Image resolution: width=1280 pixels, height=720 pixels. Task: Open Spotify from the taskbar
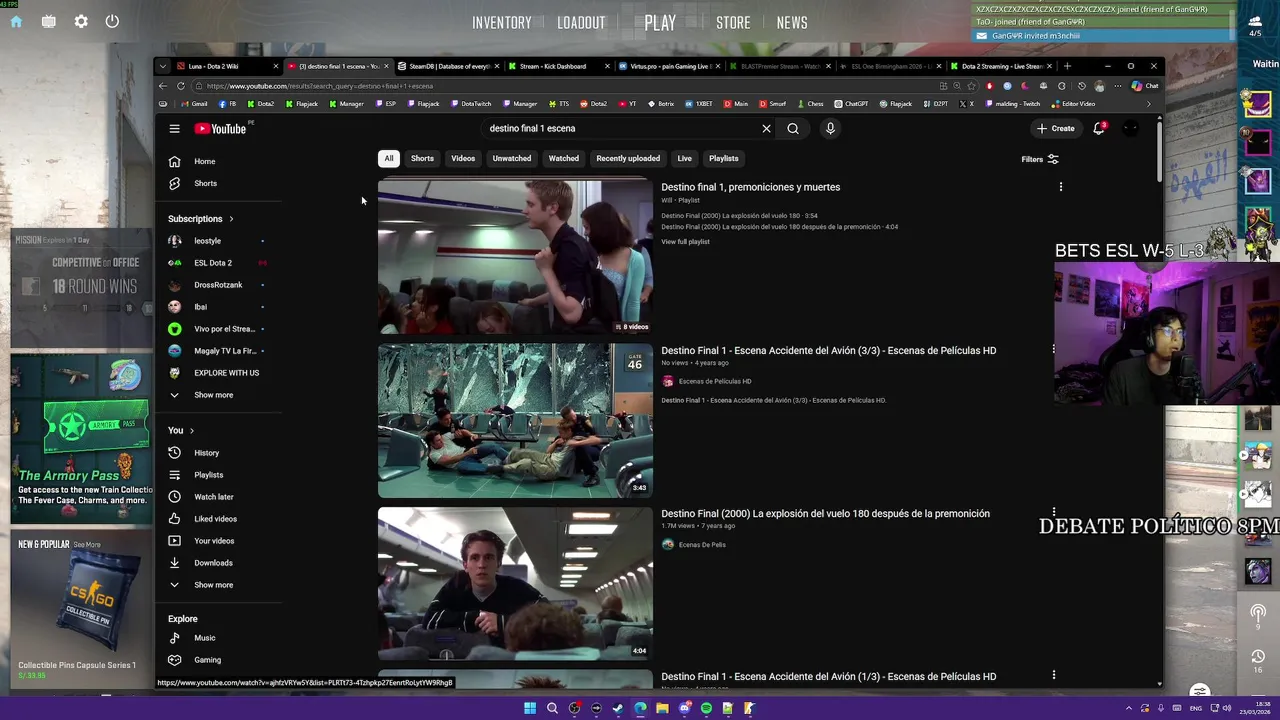[x=706, y=708]
